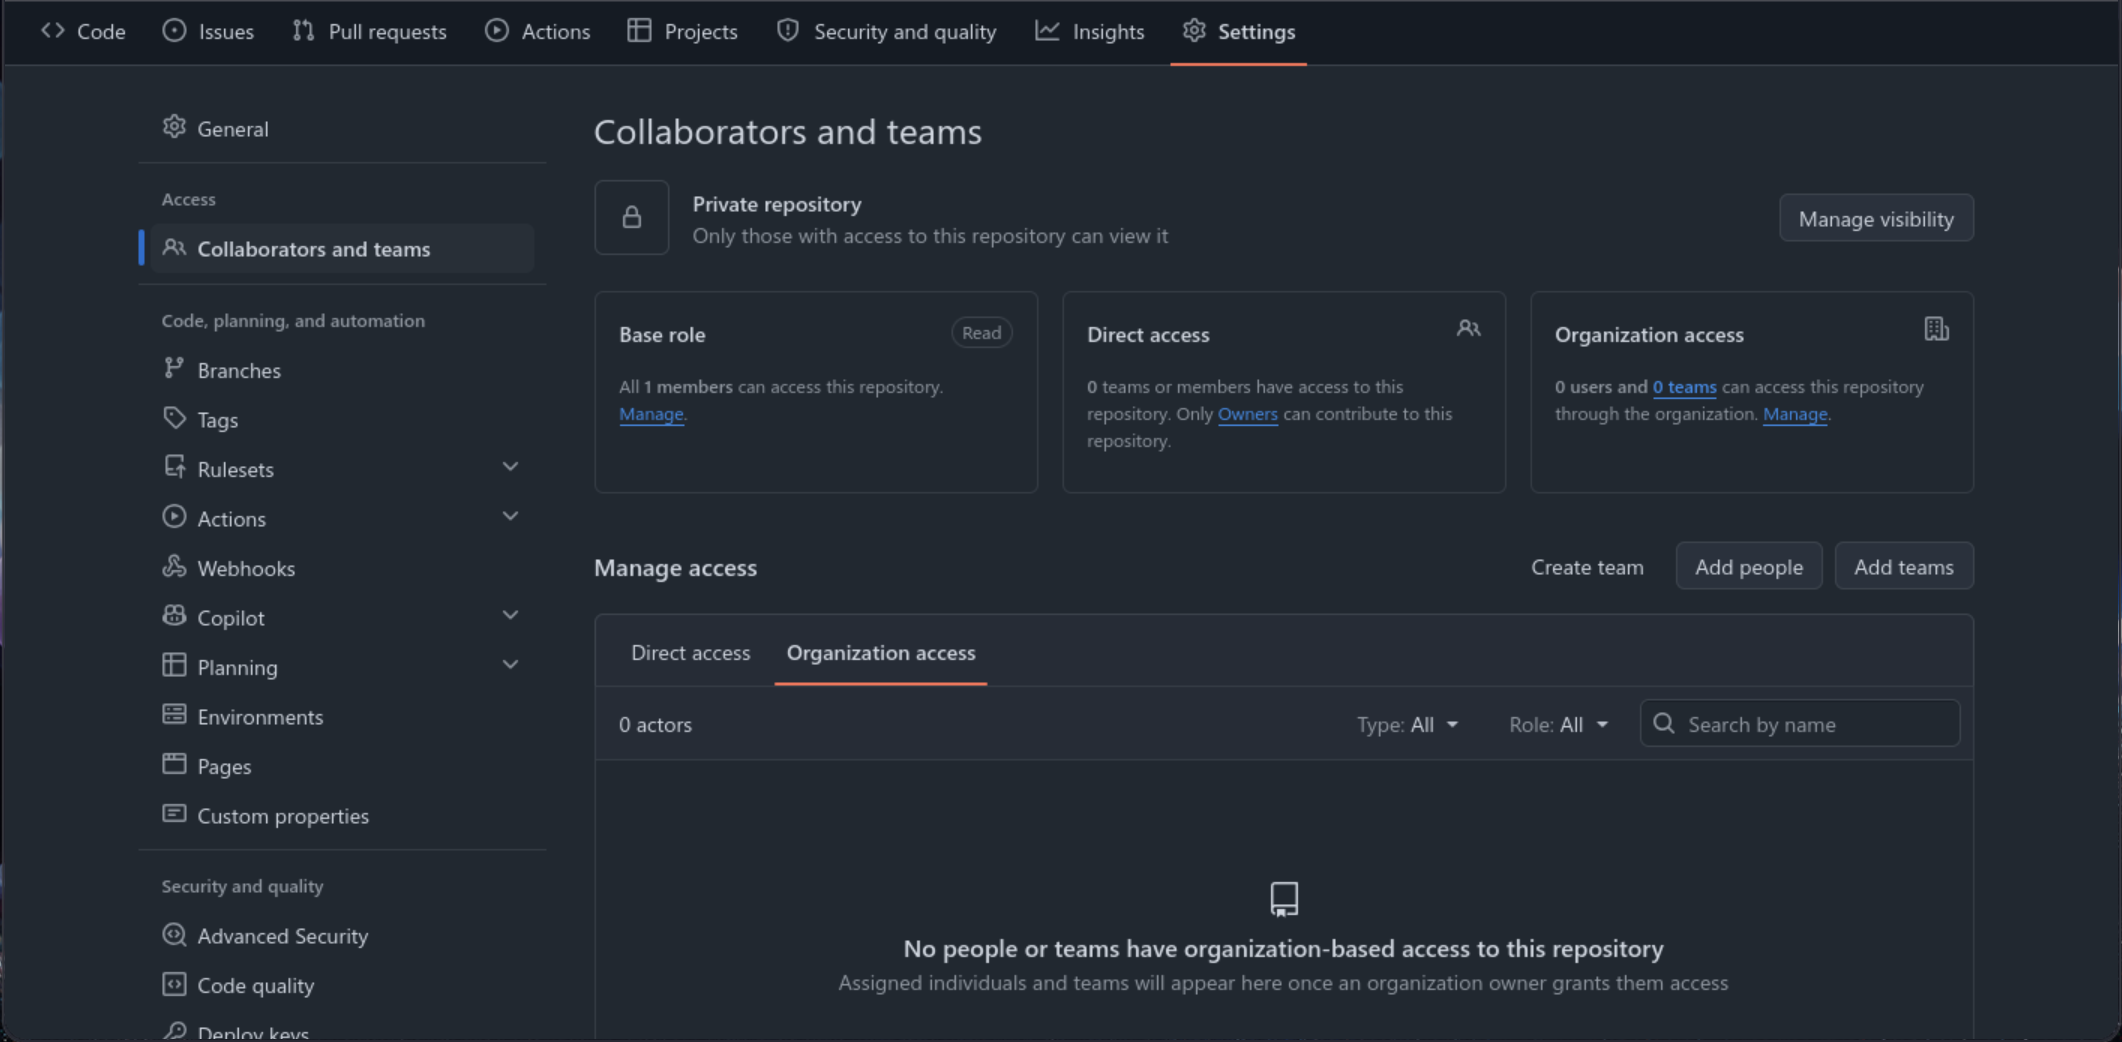Expand the Planning section chevron
2122x1042 pixels.
click(510, 665)
